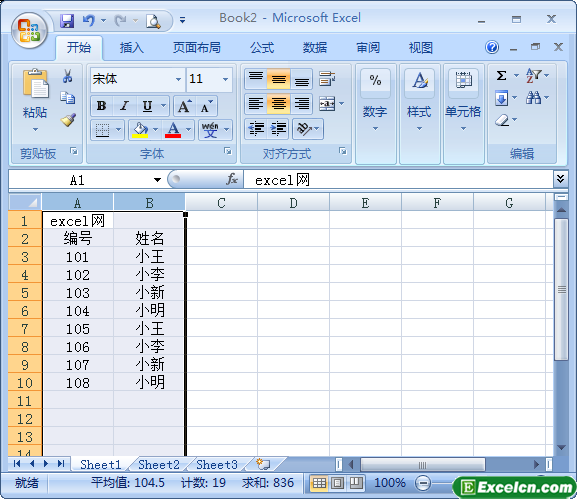
Task: Expand the Name Box dropdown
Action: 157,180
